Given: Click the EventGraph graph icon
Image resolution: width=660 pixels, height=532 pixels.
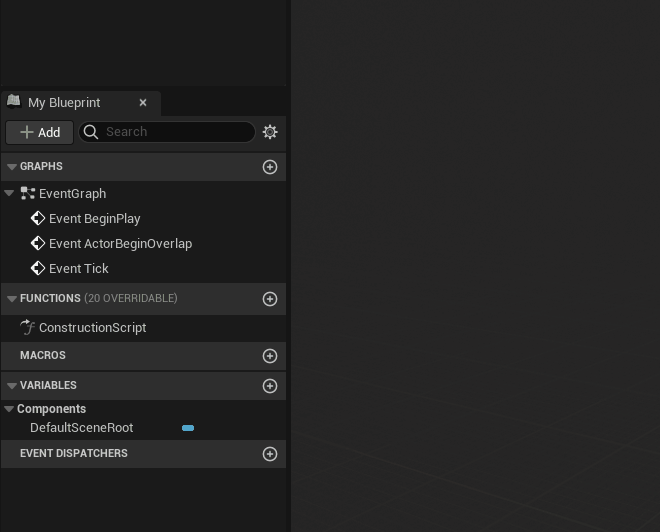Looking at the screenshot, I should [x=28, y=194].
